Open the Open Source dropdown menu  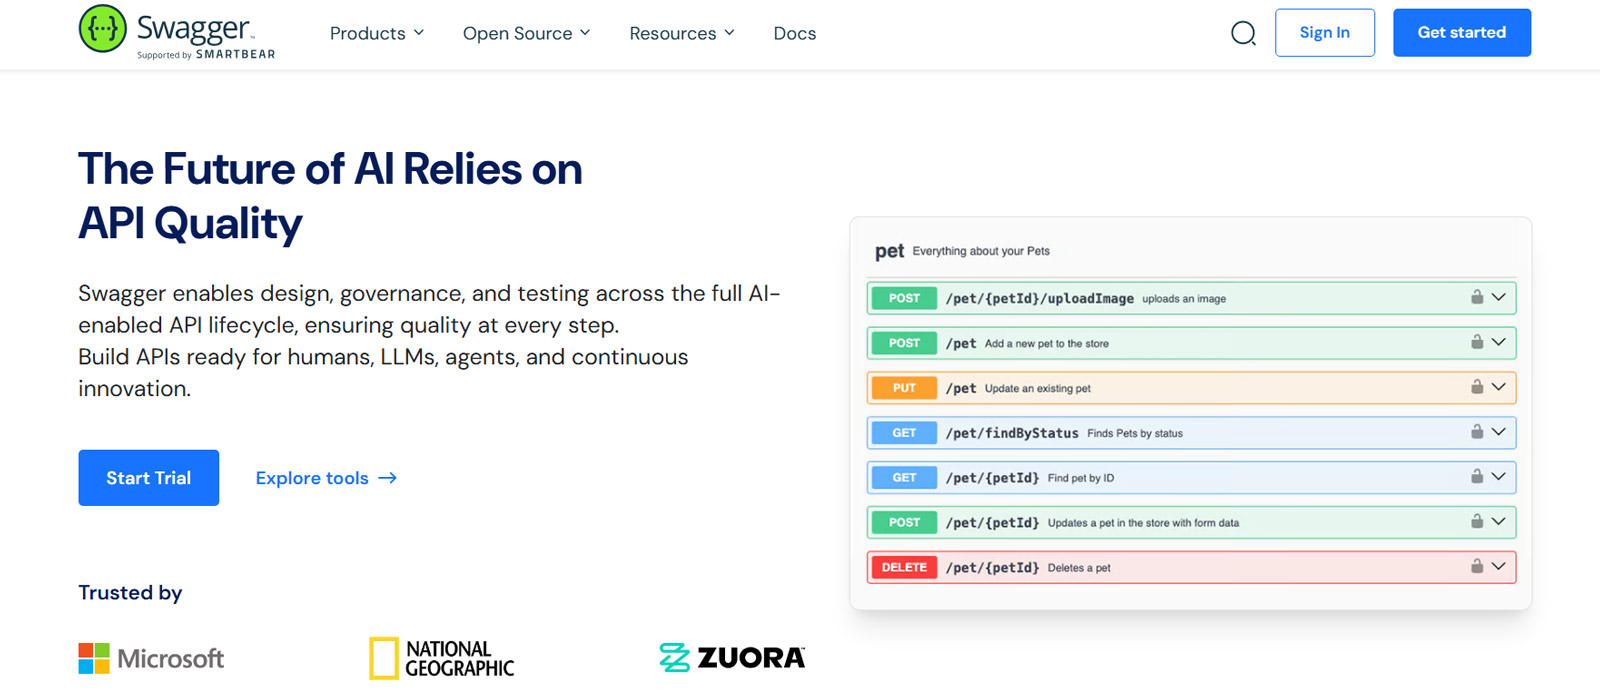[527, 33]
